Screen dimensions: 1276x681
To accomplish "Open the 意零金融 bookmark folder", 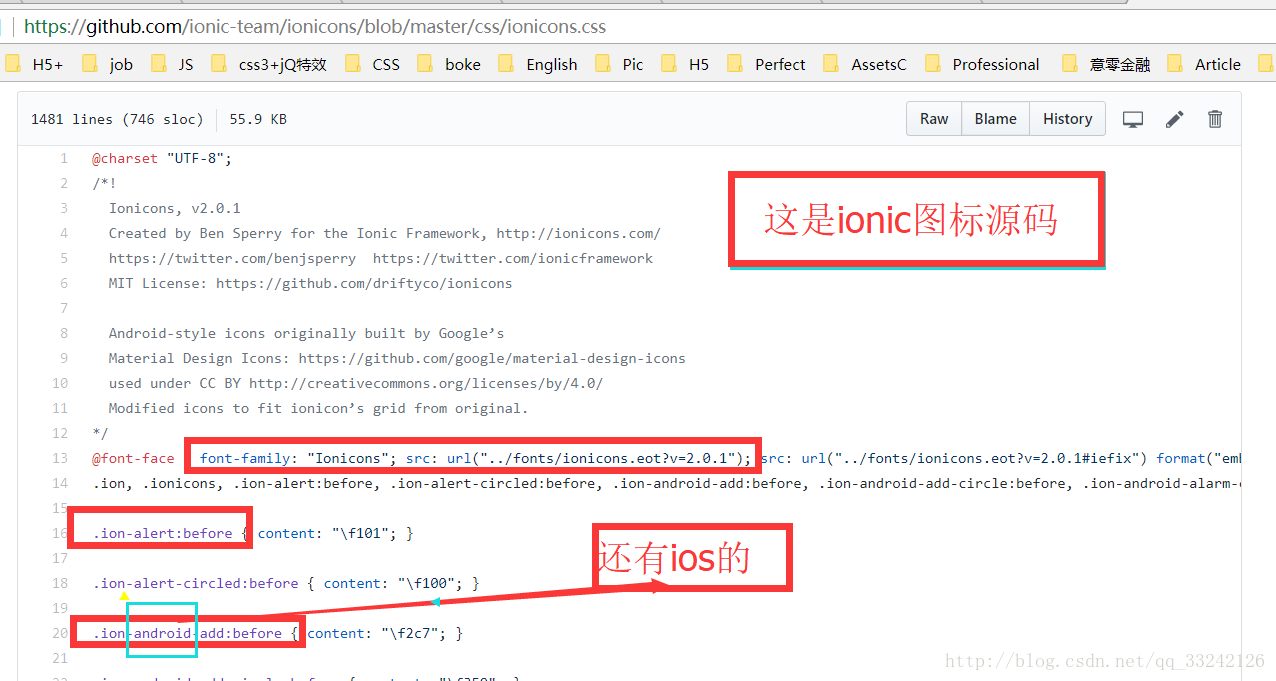I will 1106,64.
